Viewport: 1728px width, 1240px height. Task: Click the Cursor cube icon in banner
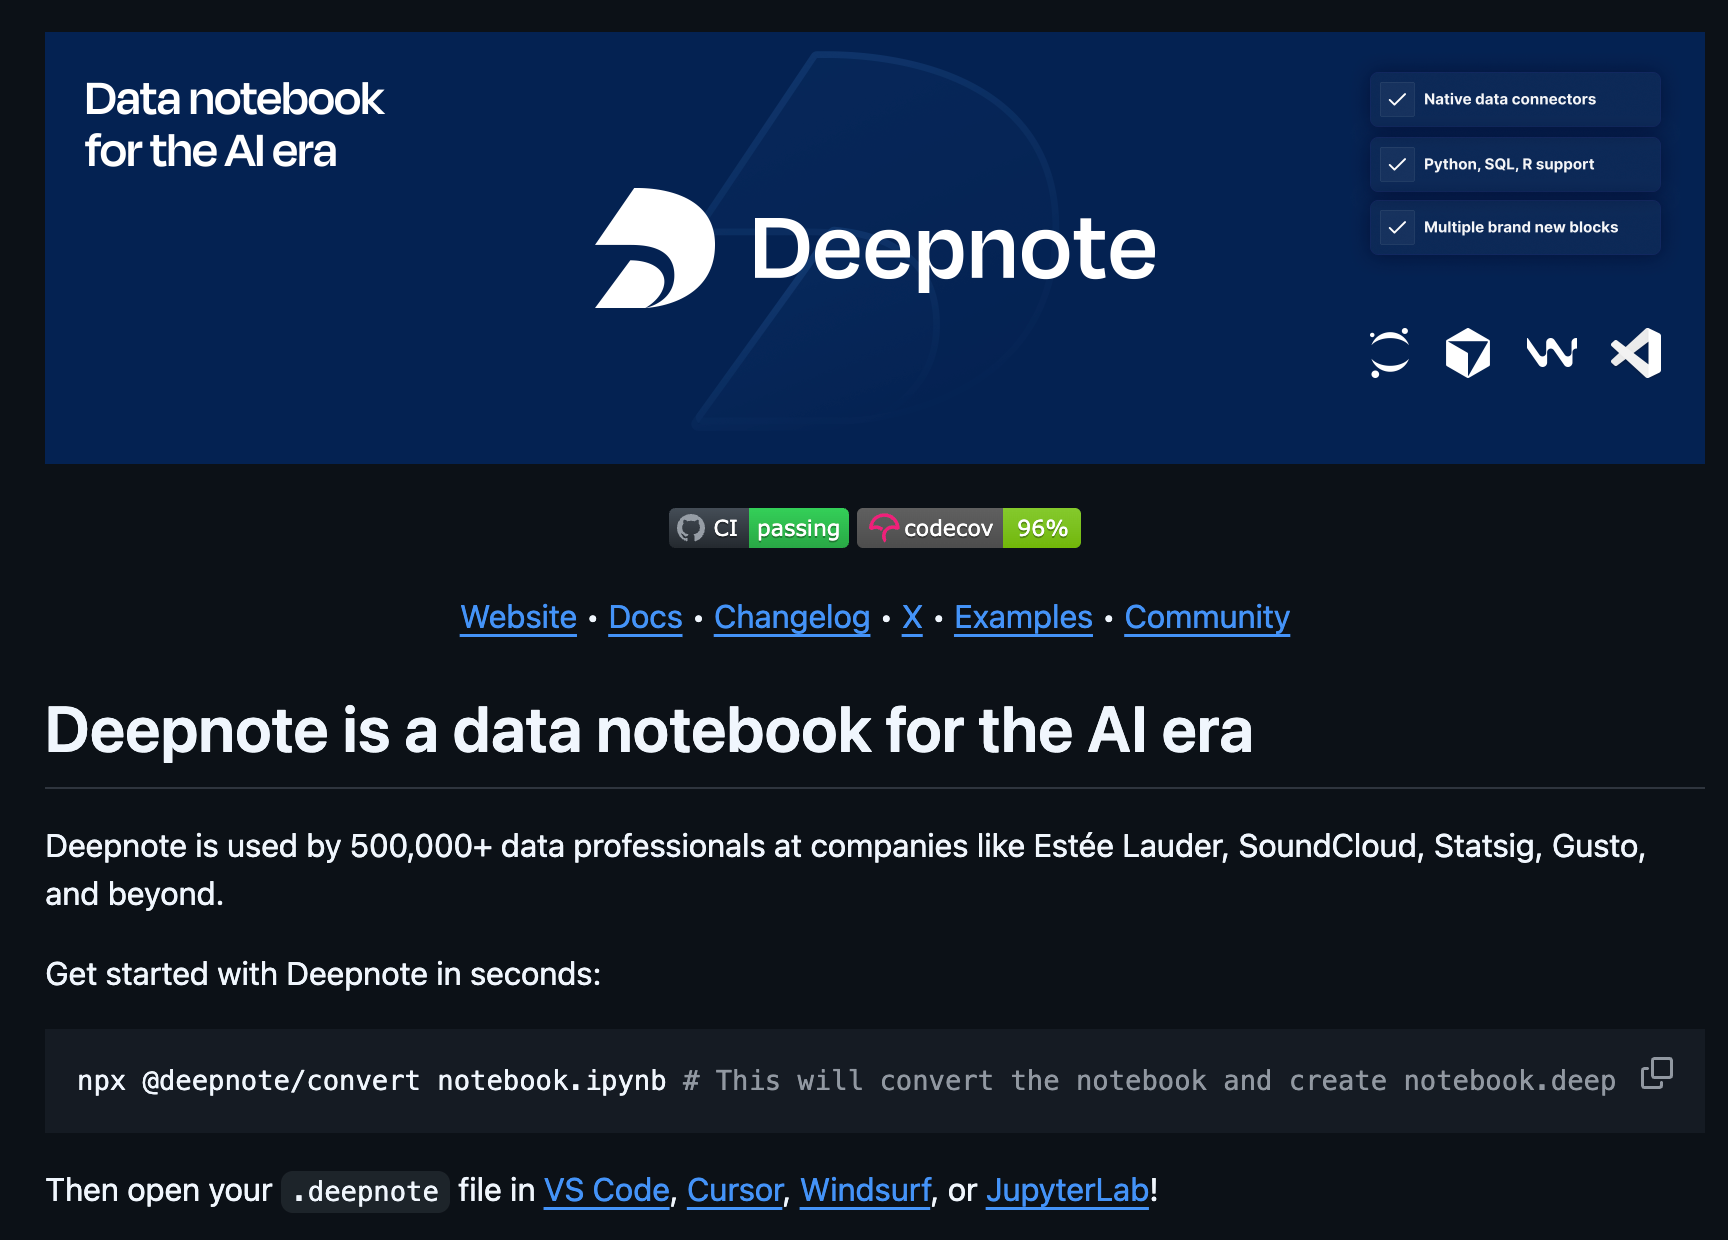tap(1468, 353)
